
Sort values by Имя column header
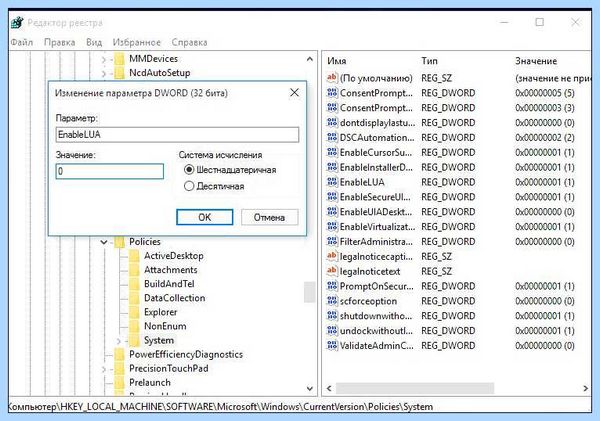(x=337, y=61)
